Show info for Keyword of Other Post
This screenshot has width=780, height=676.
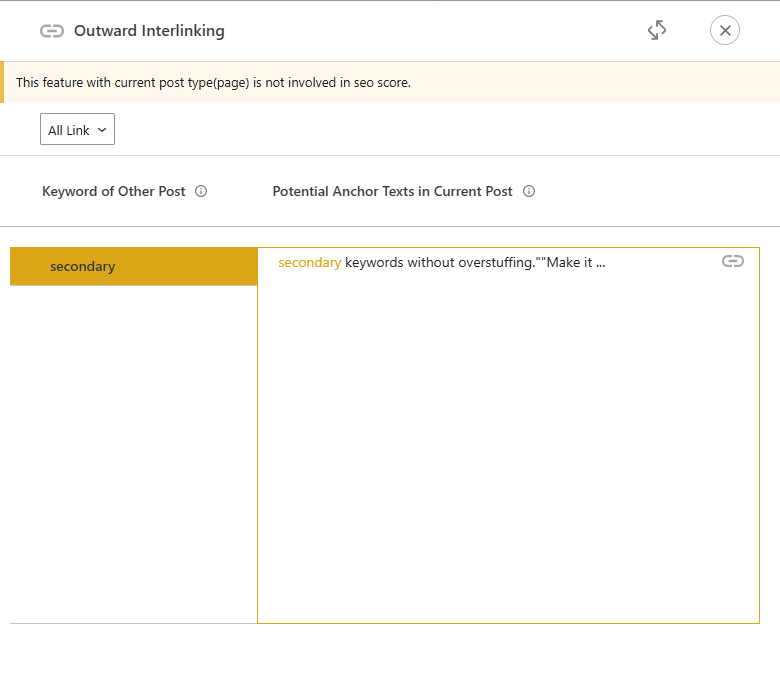point(201,191)
